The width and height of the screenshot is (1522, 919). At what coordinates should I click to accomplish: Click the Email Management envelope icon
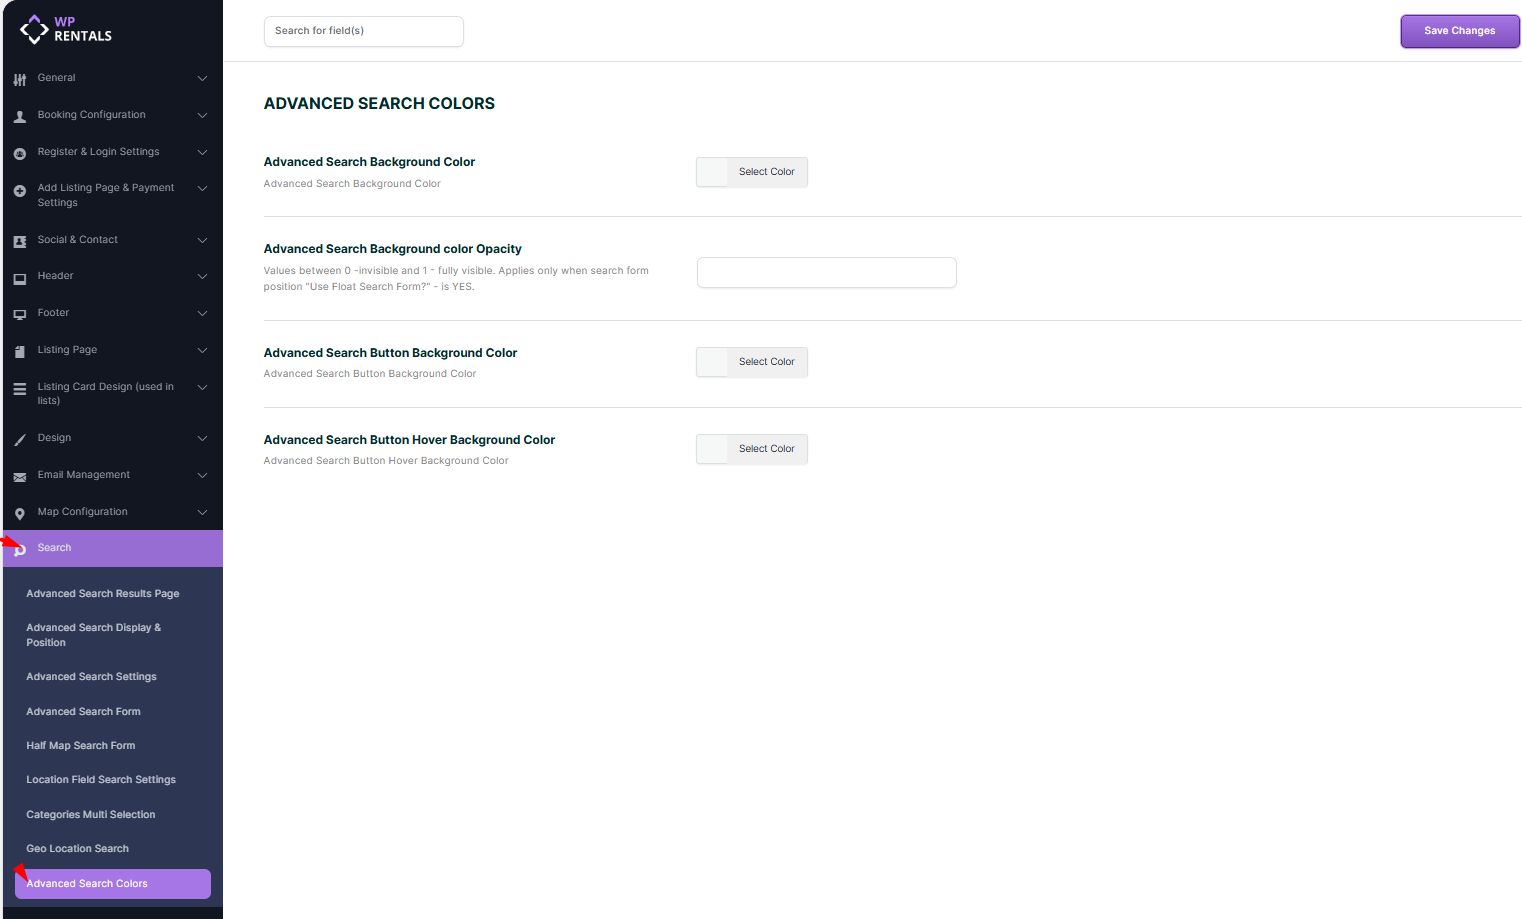pos(20,477)
